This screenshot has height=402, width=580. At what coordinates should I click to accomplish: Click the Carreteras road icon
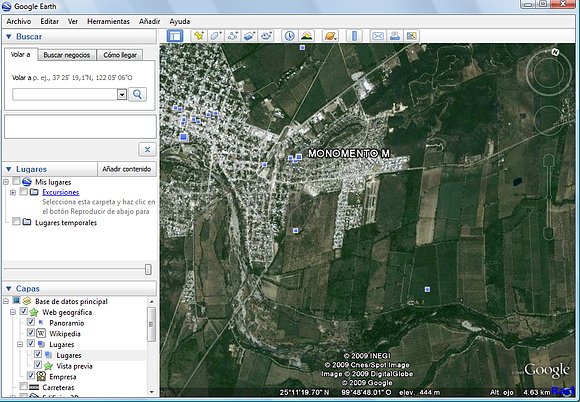34,387
